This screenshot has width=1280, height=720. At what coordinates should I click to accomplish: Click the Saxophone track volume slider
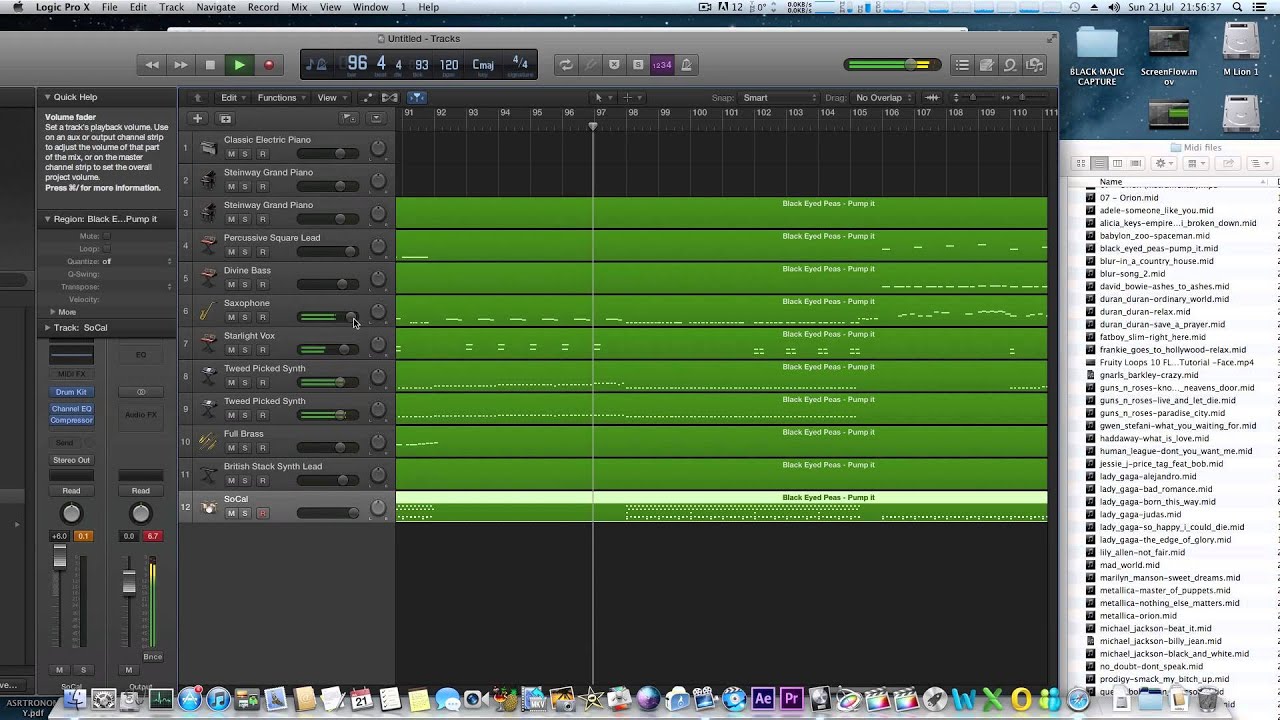tap(328, 317)
